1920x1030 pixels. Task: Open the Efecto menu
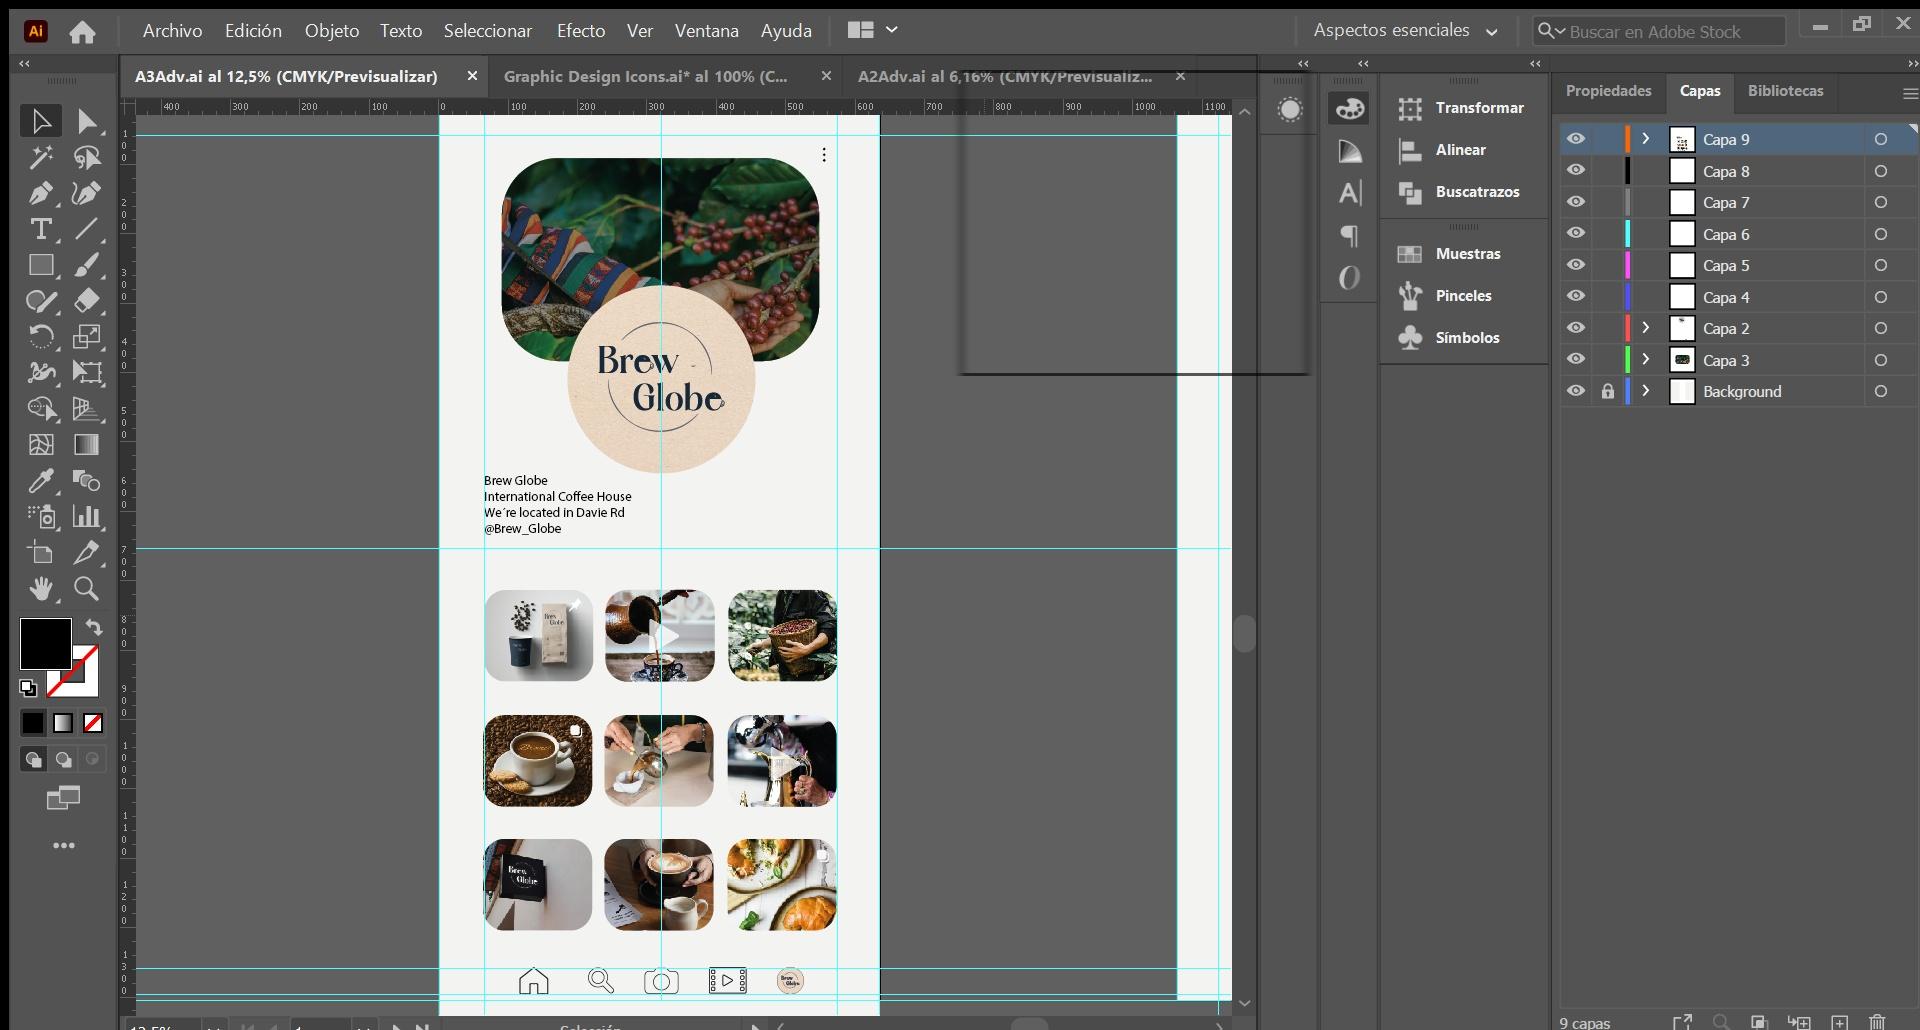point(581,31)
